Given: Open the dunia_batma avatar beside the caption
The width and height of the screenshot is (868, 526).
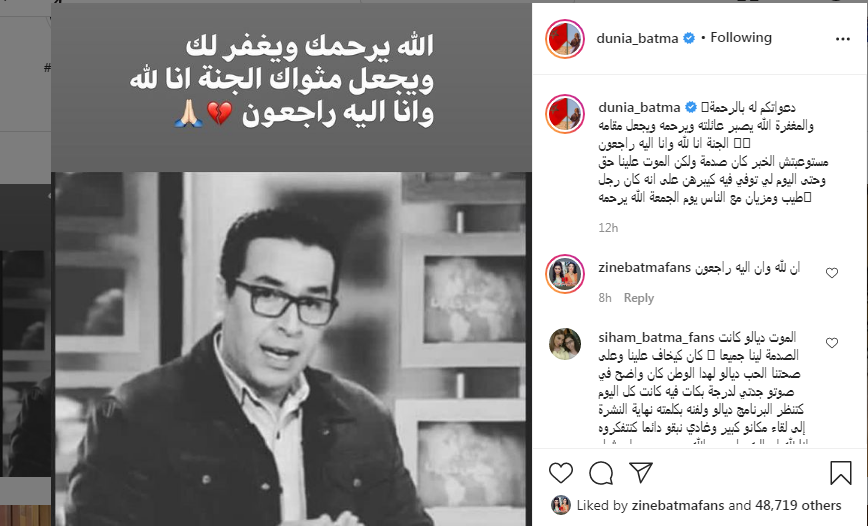Looking at the screenshot, I should click(x=565, y=114).
